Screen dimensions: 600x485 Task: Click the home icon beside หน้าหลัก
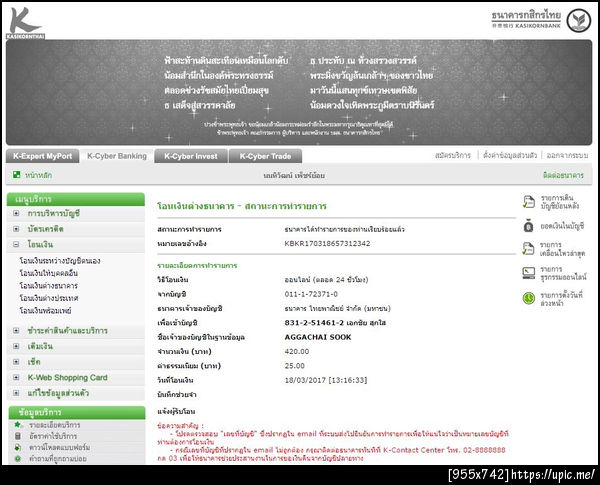pos(16,175)
